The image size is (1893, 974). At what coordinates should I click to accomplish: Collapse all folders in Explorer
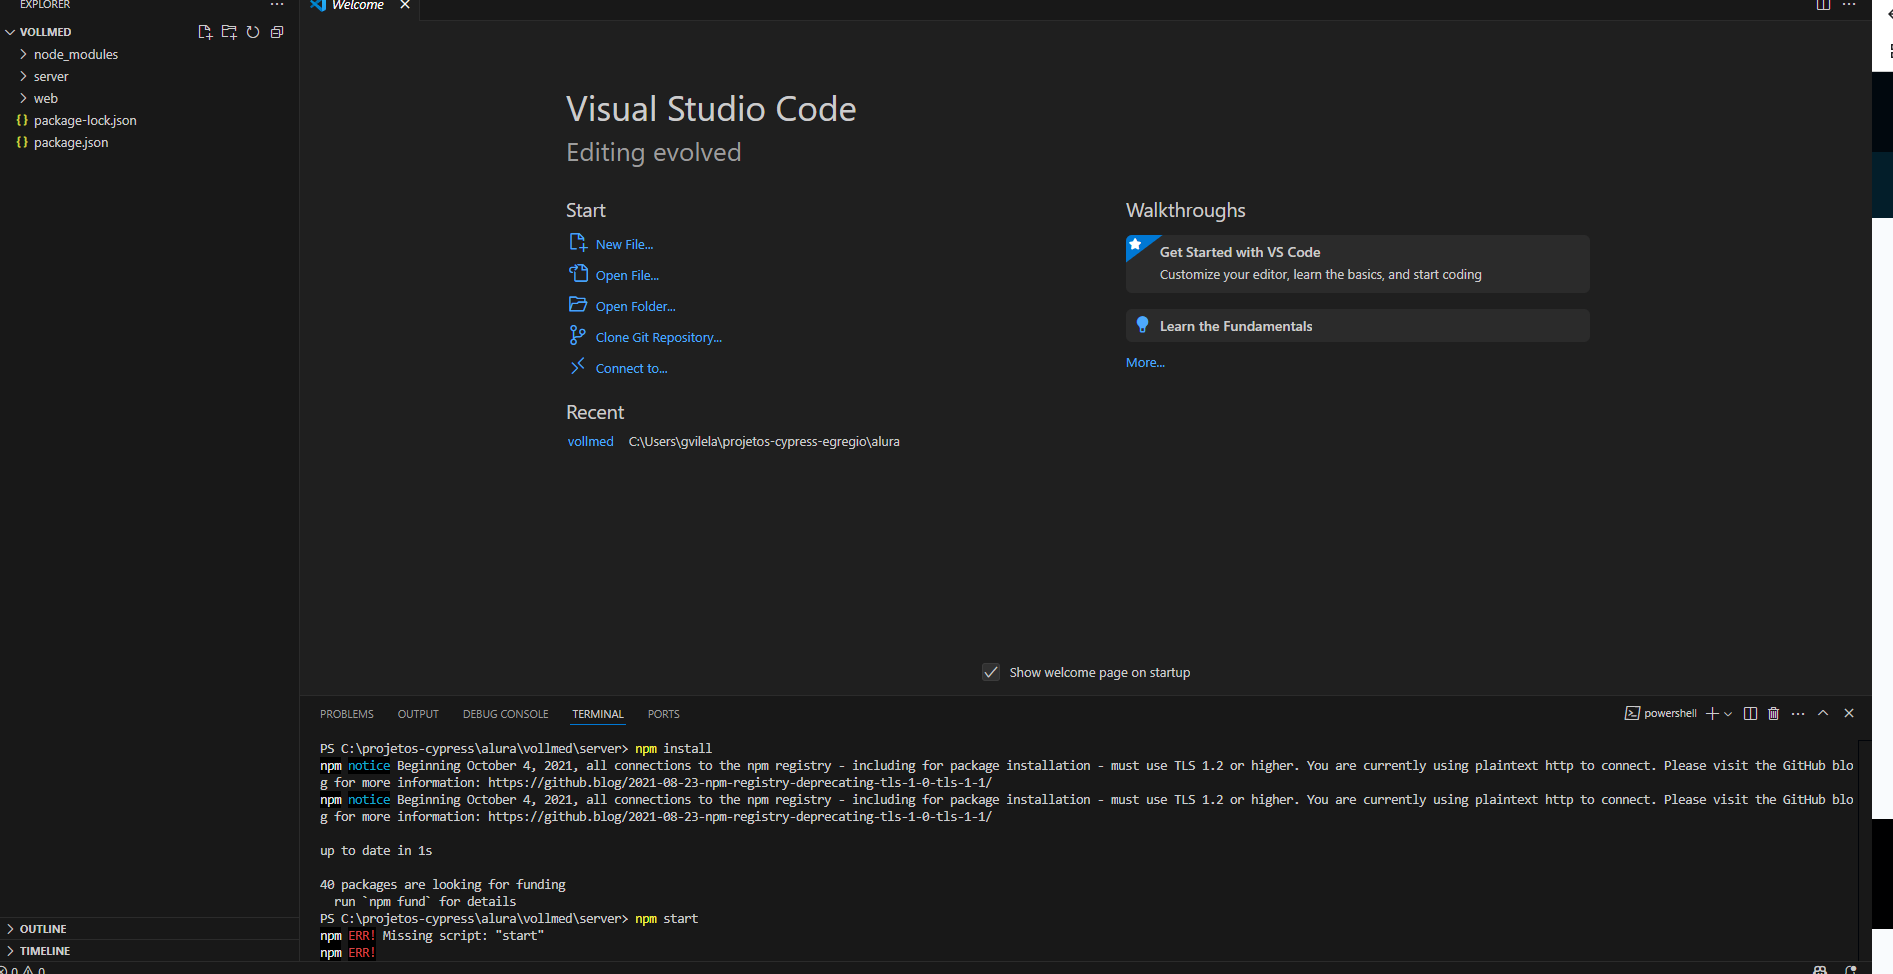277,32
